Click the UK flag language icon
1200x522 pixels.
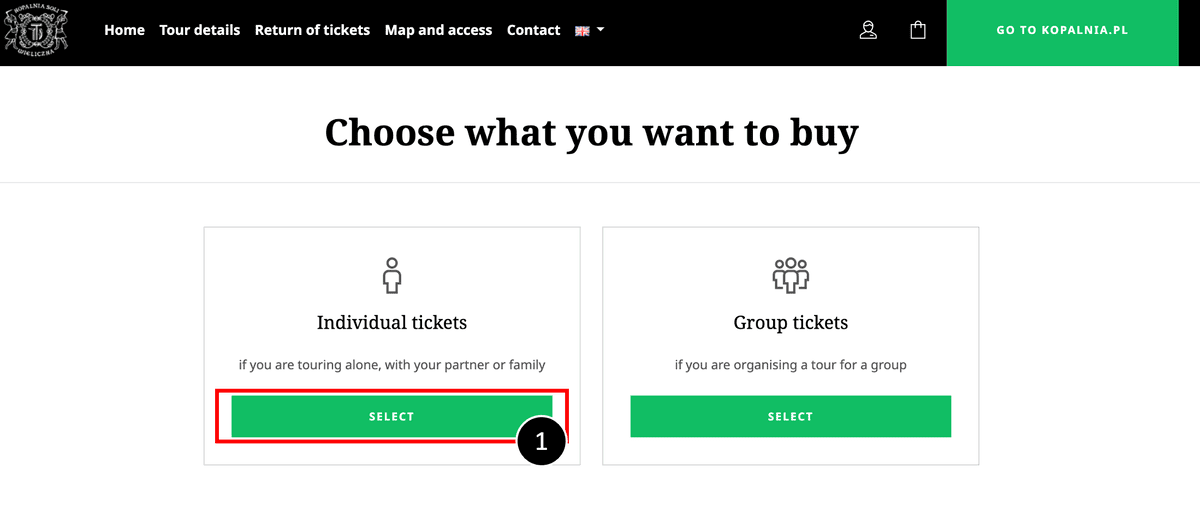tap(582, 31)
